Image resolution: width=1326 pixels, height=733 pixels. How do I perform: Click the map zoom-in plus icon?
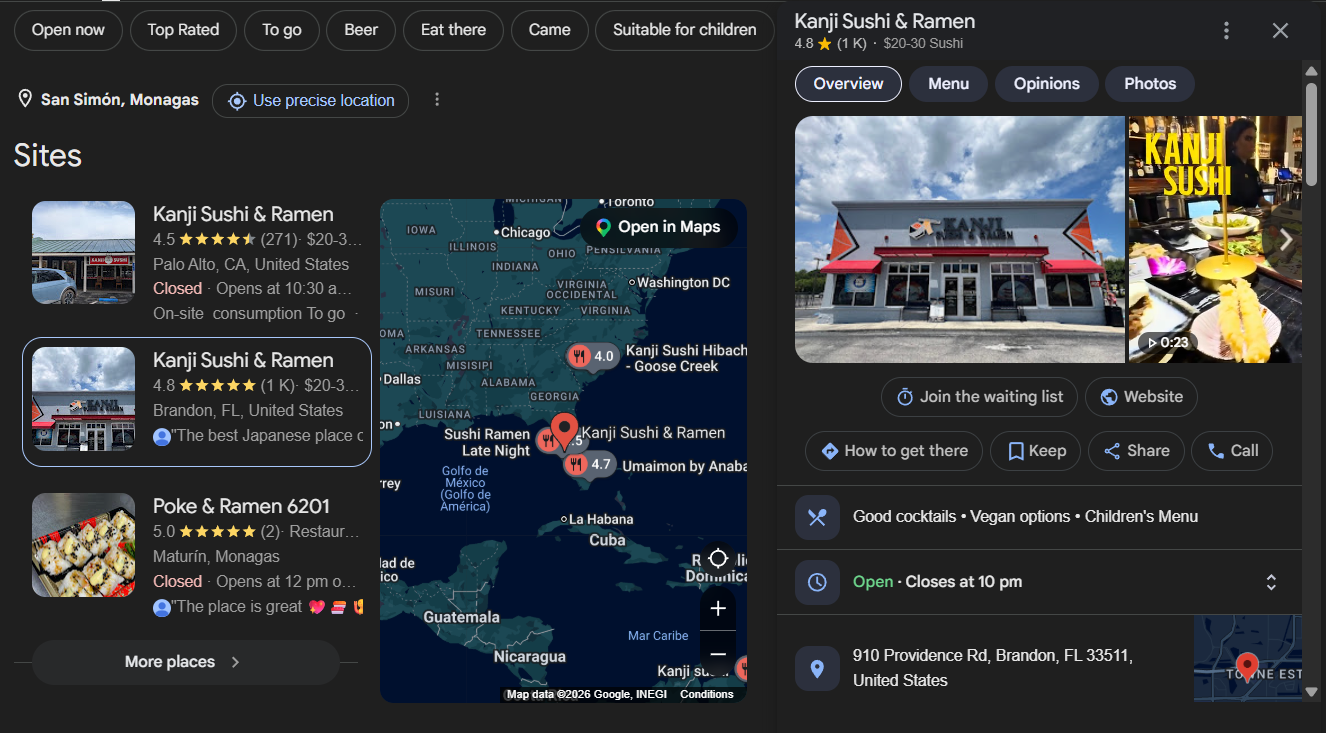tap(718, 608)
